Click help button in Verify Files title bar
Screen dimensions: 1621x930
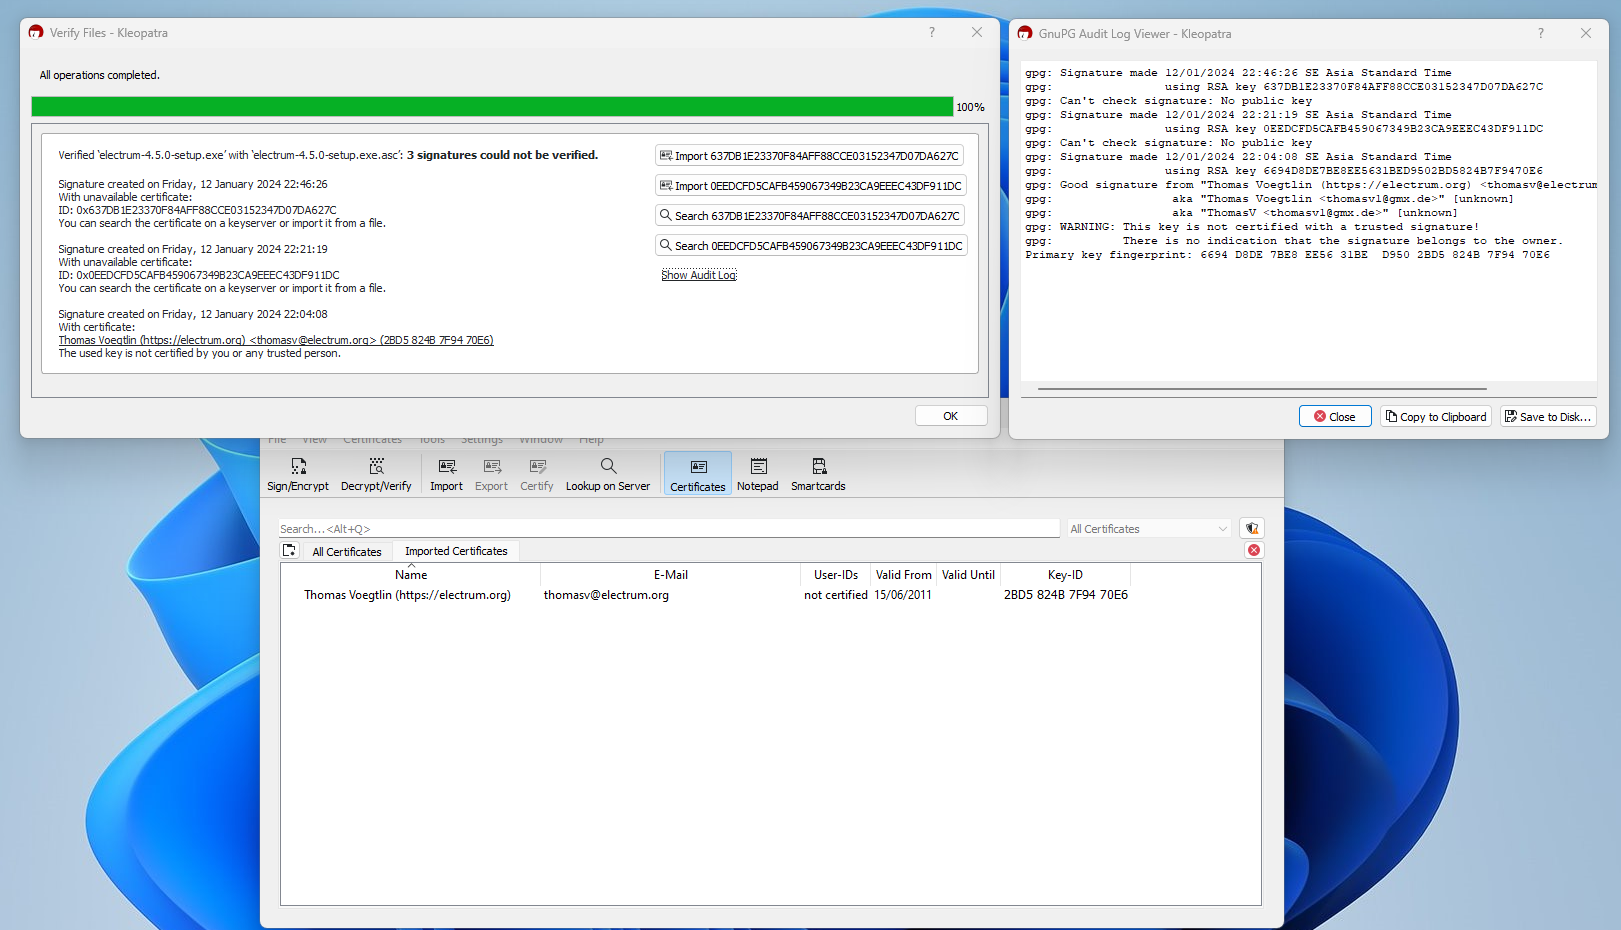tap(932, 33)
